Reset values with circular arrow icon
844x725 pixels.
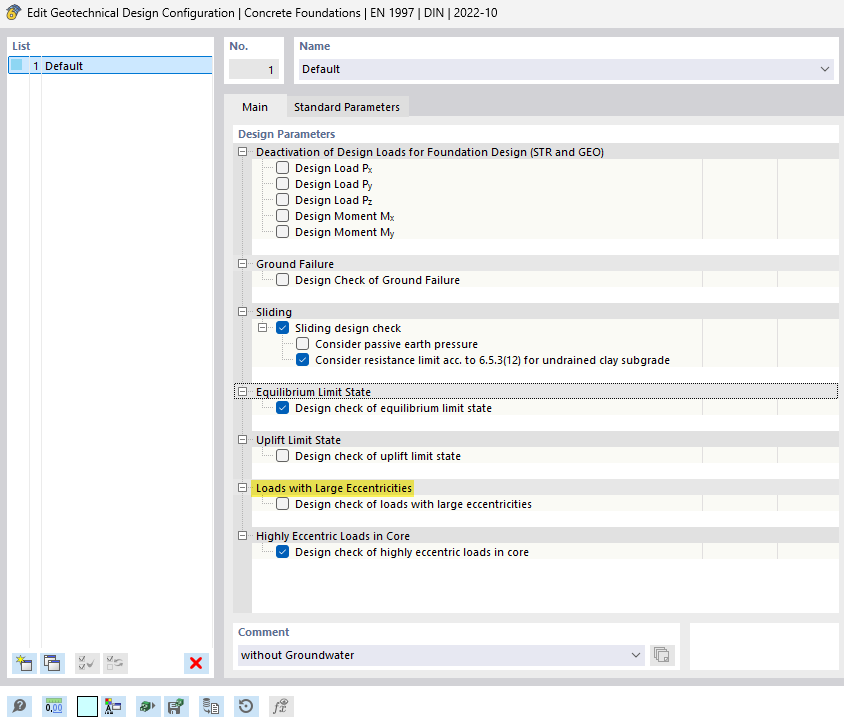coord(246,706)
